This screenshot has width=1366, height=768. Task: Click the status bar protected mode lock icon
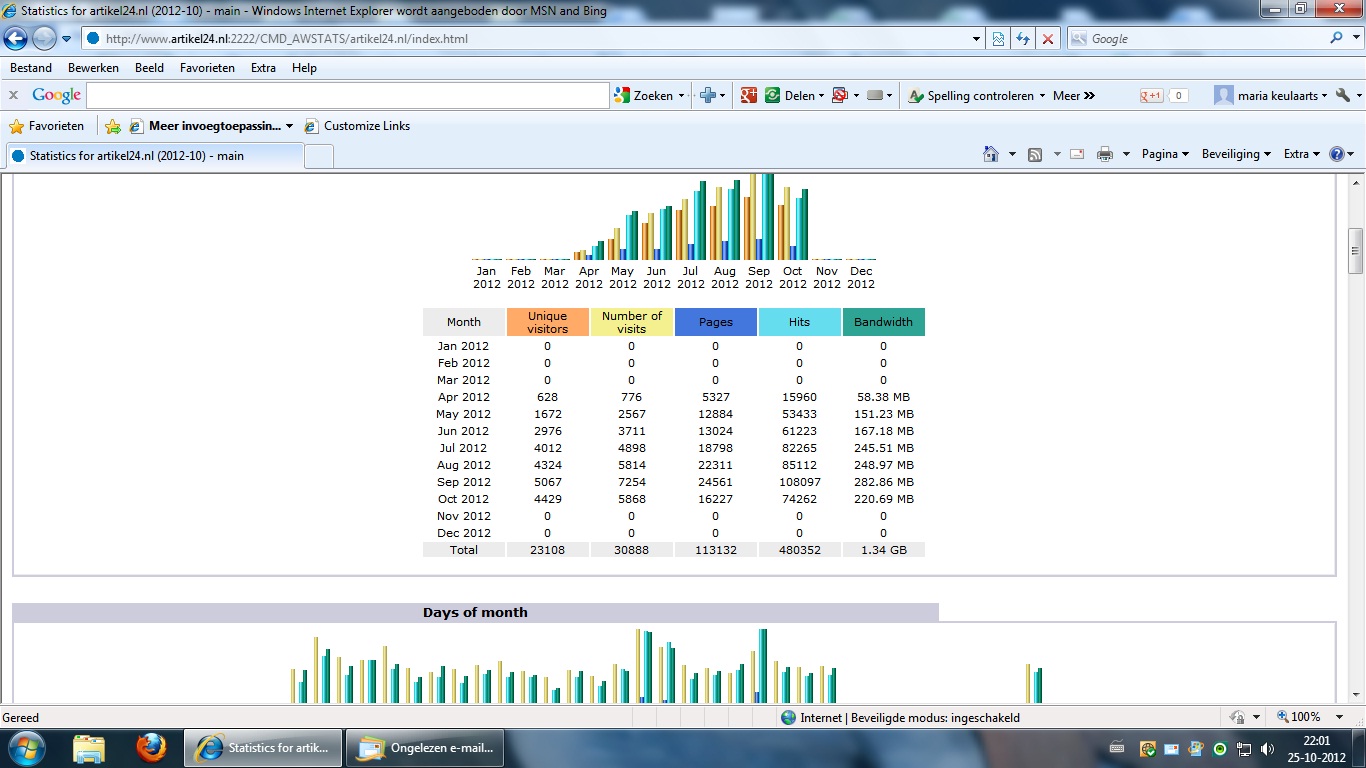click(1238, 717)
